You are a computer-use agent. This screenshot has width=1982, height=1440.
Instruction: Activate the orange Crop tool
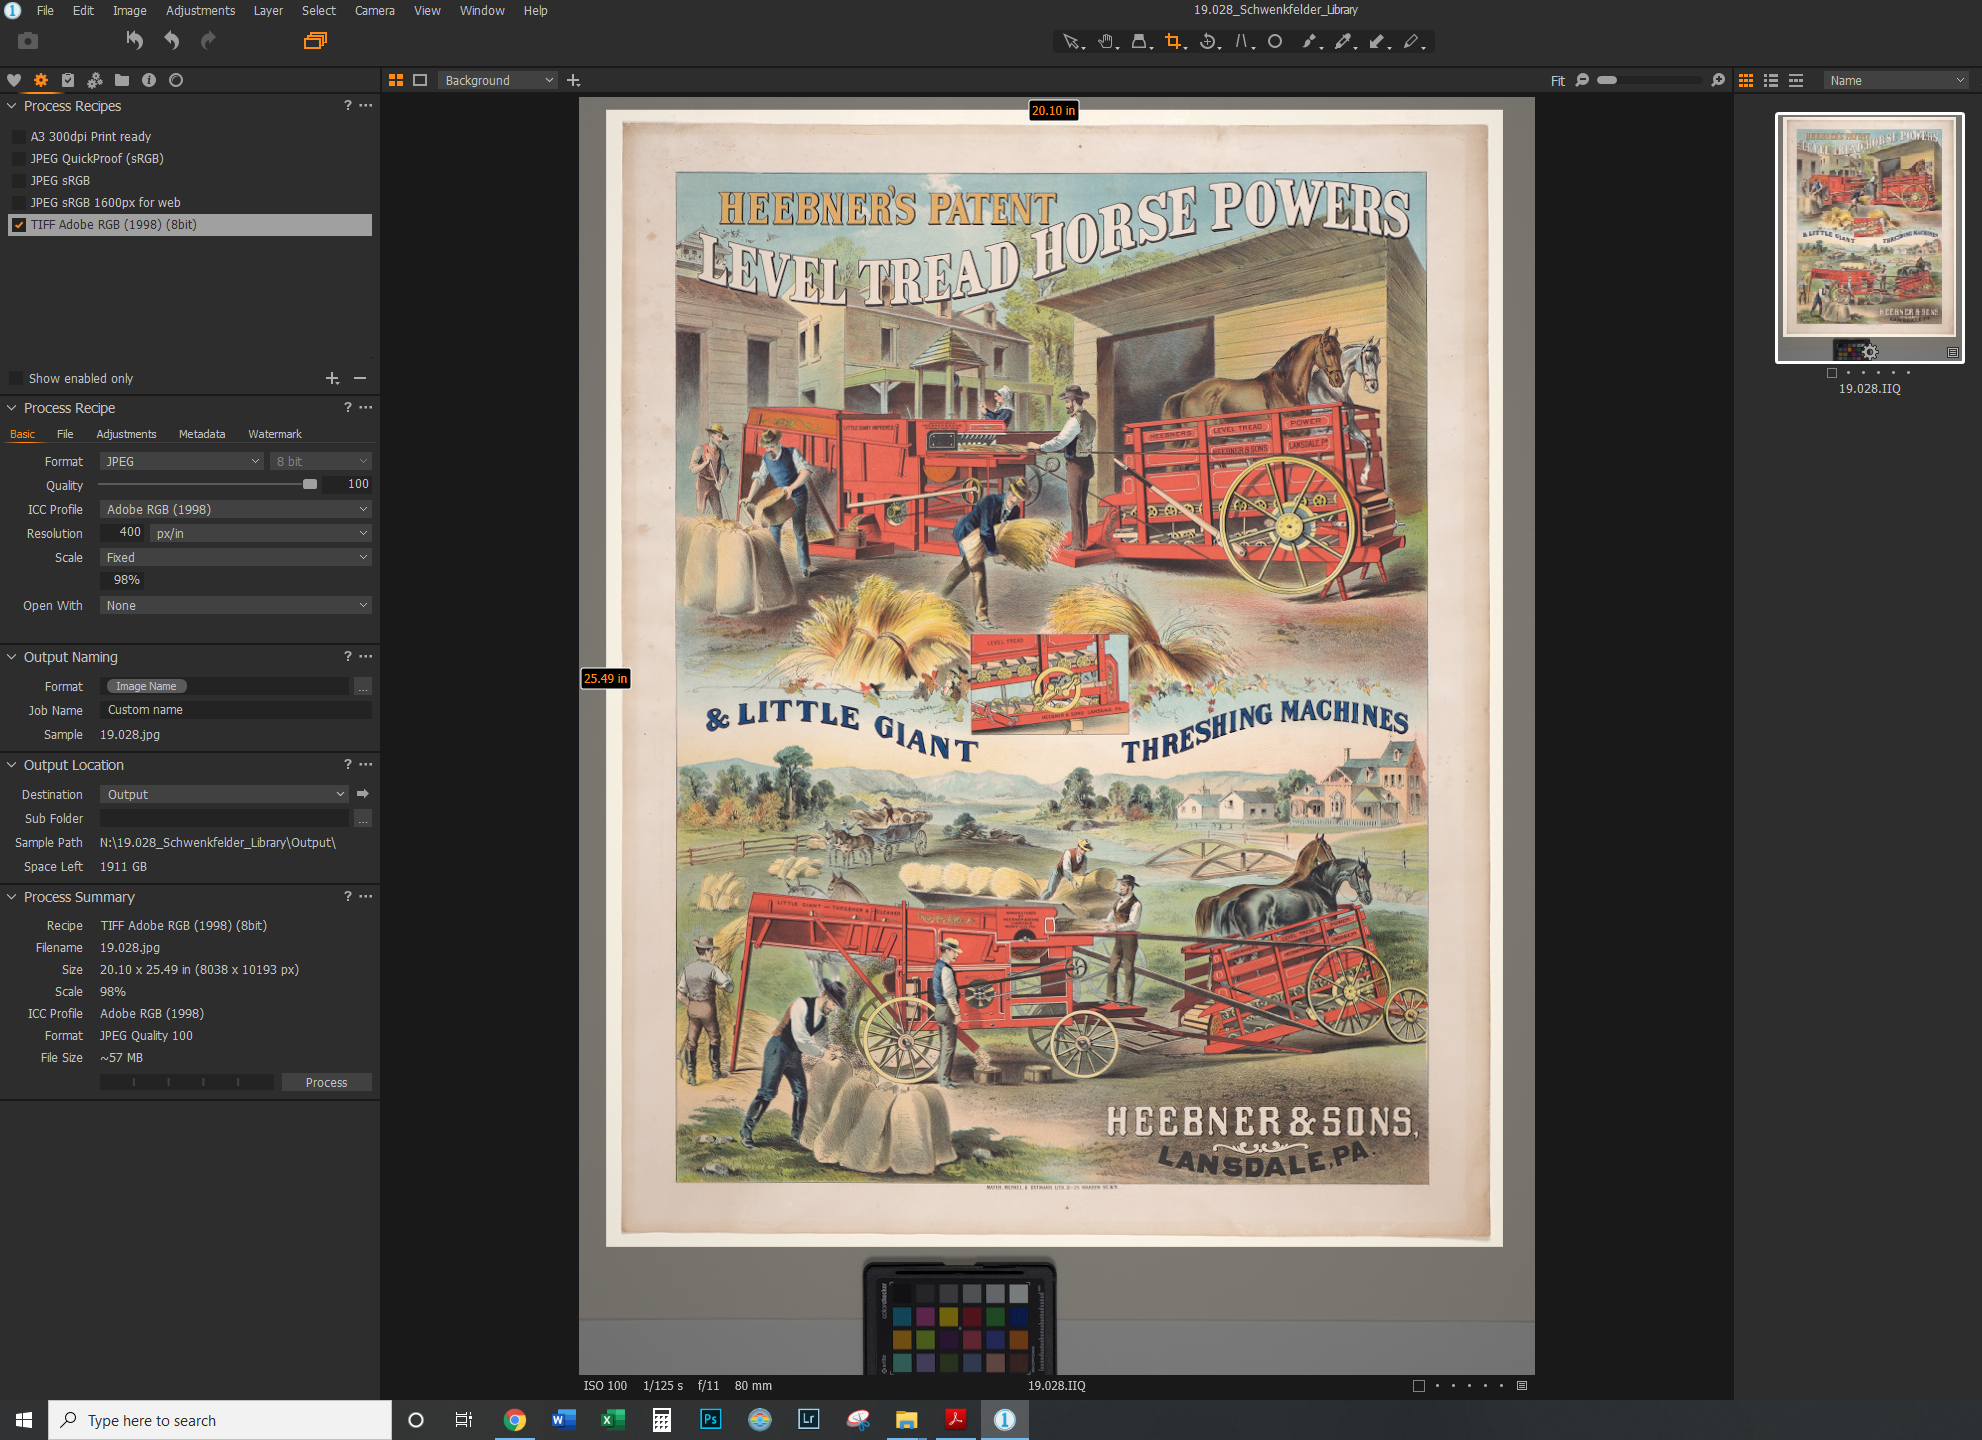point(1174,42)
